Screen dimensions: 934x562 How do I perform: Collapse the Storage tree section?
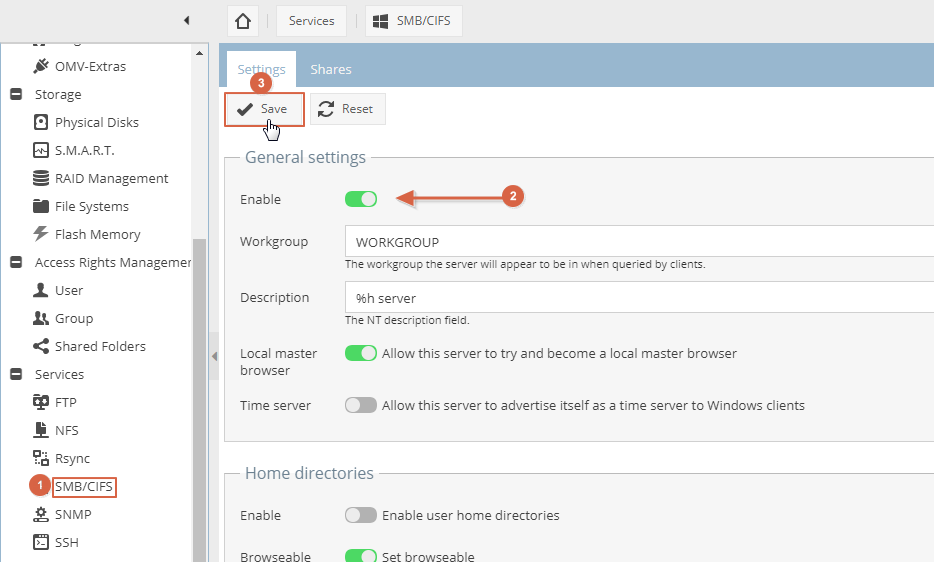16,94
